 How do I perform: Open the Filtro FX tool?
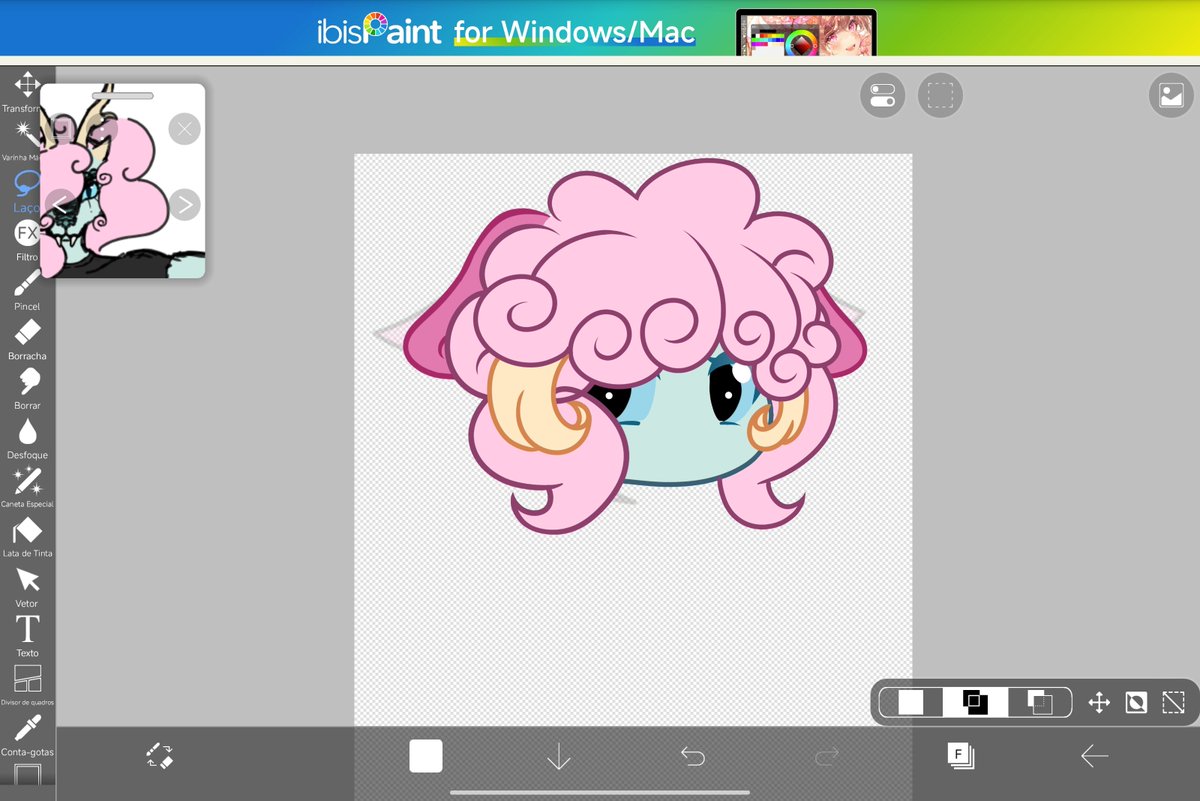27,240
